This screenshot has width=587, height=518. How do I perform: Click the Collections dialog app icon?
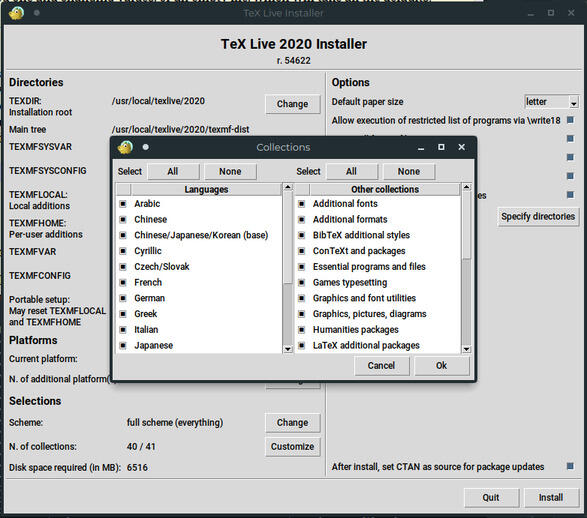[125, 147]
